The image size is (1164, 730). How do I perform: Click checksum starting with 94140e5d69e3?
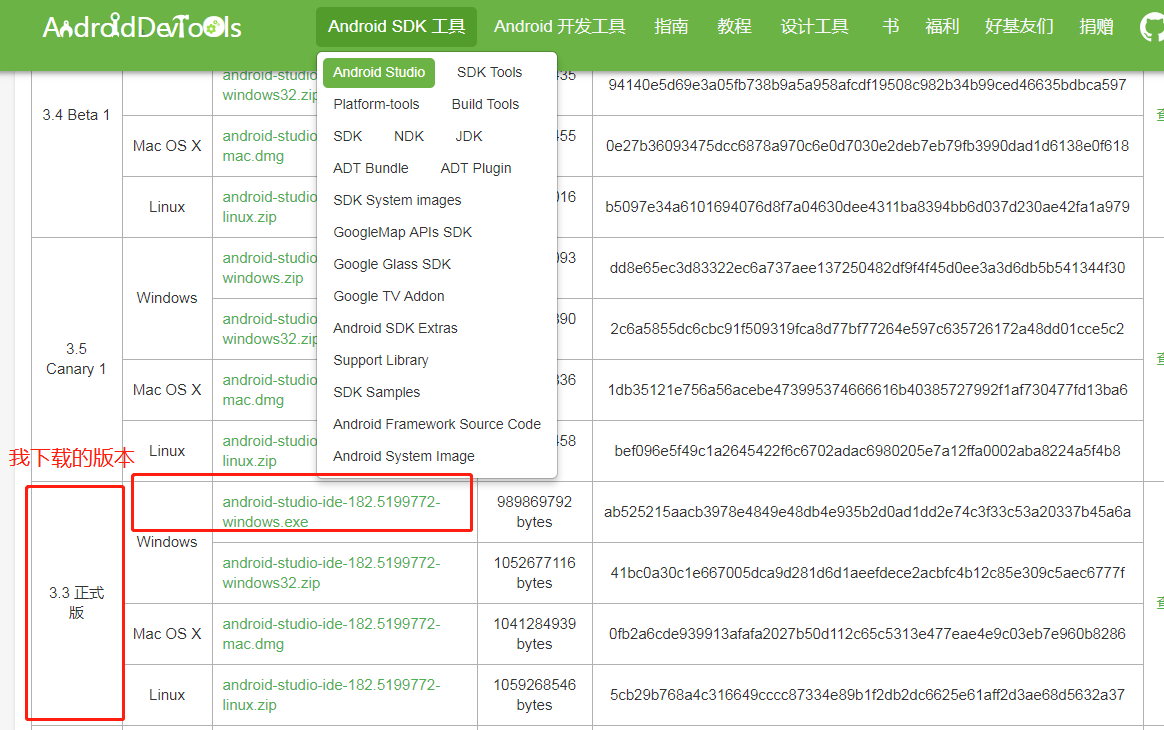tap(867, 85)
